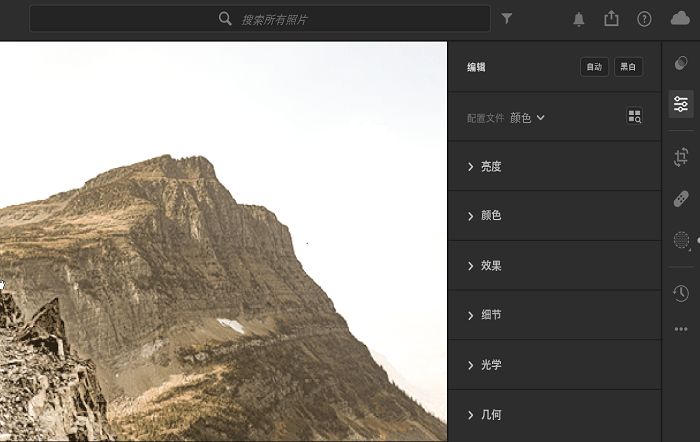The width and height of the screenshot is (700, 442).
Task: Open the help question mark icon
Action: click(644, 19)
